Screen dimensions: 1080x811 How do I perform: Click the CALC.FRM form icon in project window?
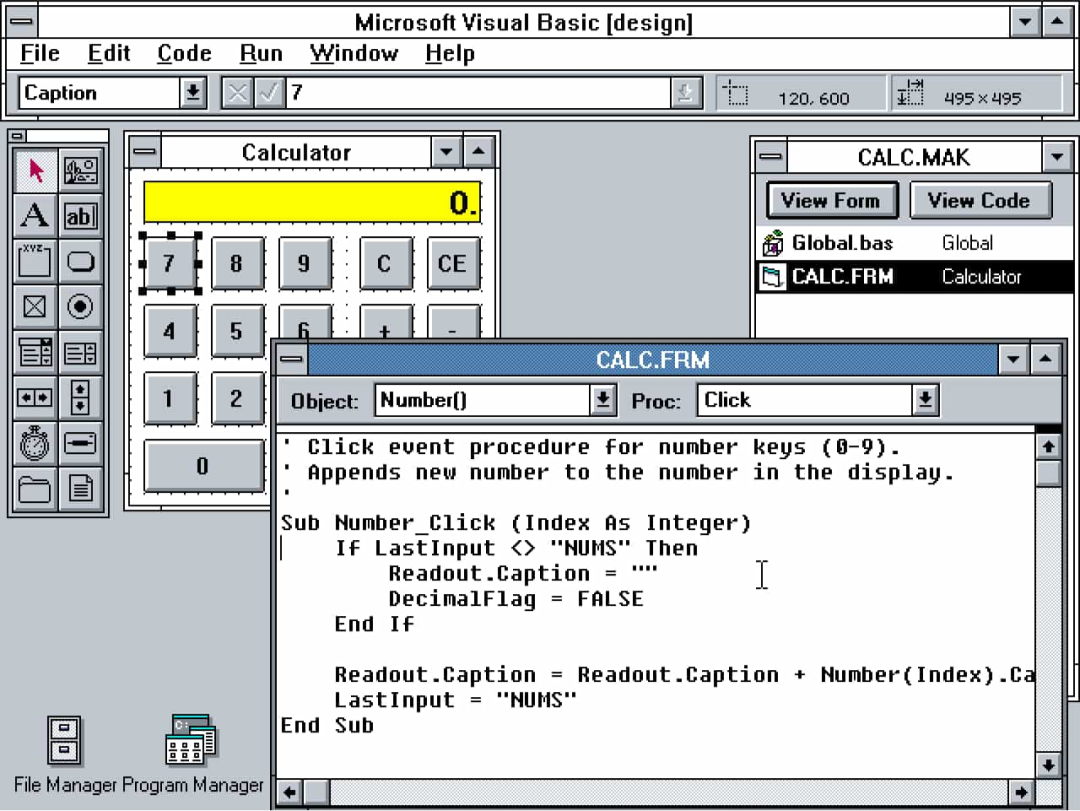[x=773, y=277]
